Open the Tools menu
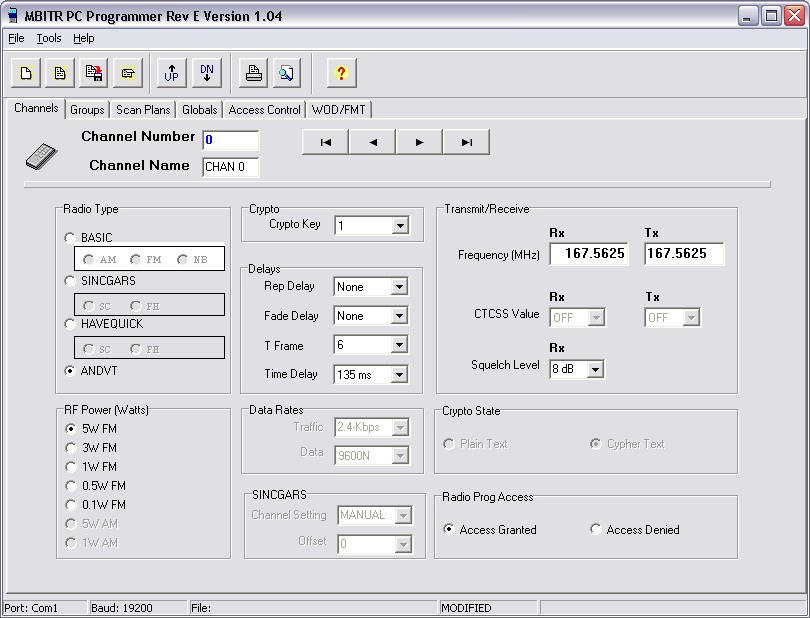Viewport: 810px width, 618px height. [49, 38]
